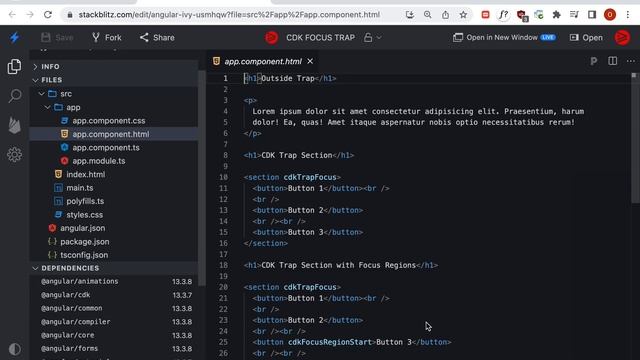Click the Open preview button
This screenshot has width=640, height=360.
(x=586, y=38)
